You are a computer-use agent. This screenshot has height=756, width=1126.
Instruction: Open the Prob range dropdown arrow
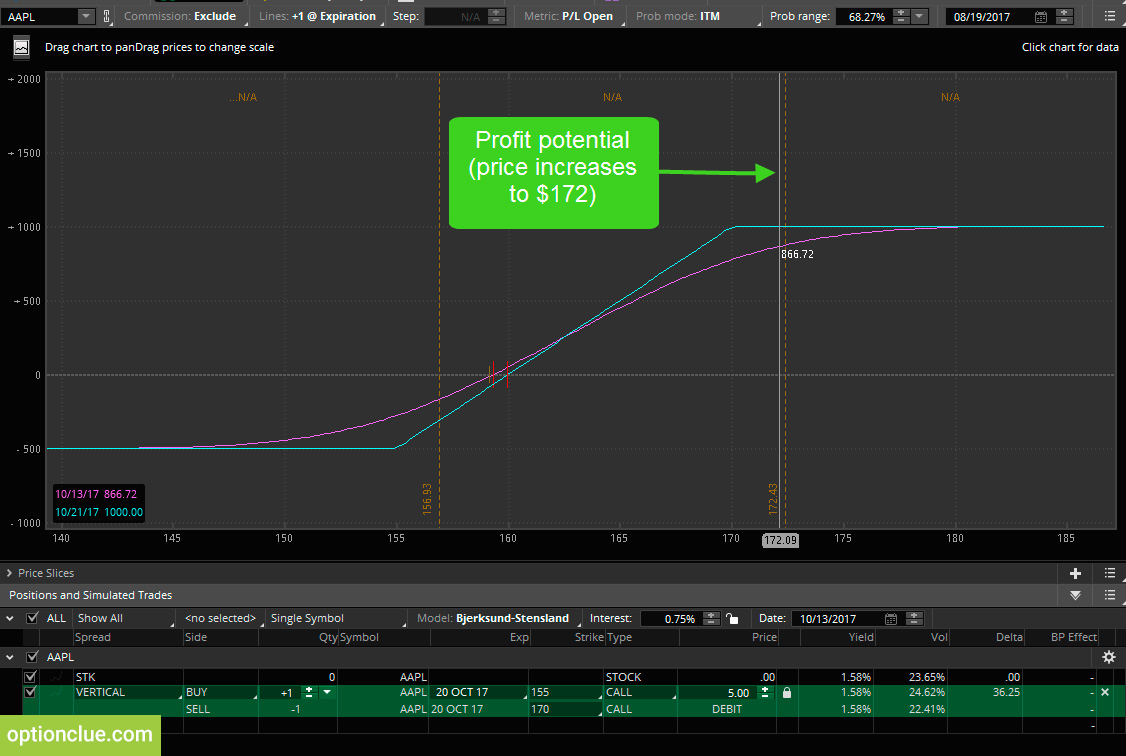coord(919,16)
